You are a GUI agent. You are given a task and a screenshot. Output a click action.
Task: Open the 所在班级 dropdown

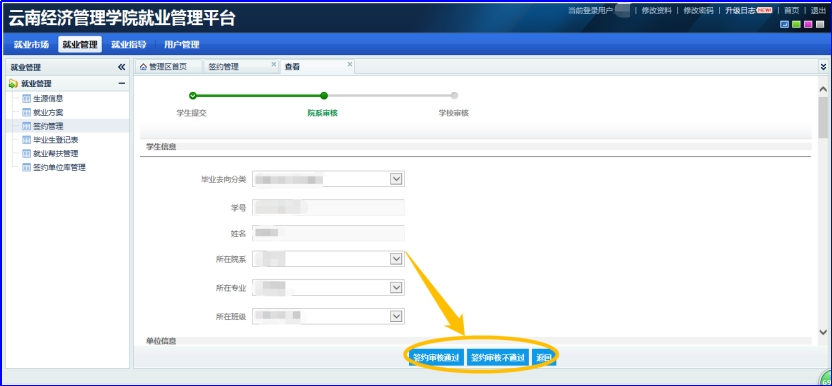(396, 316)
